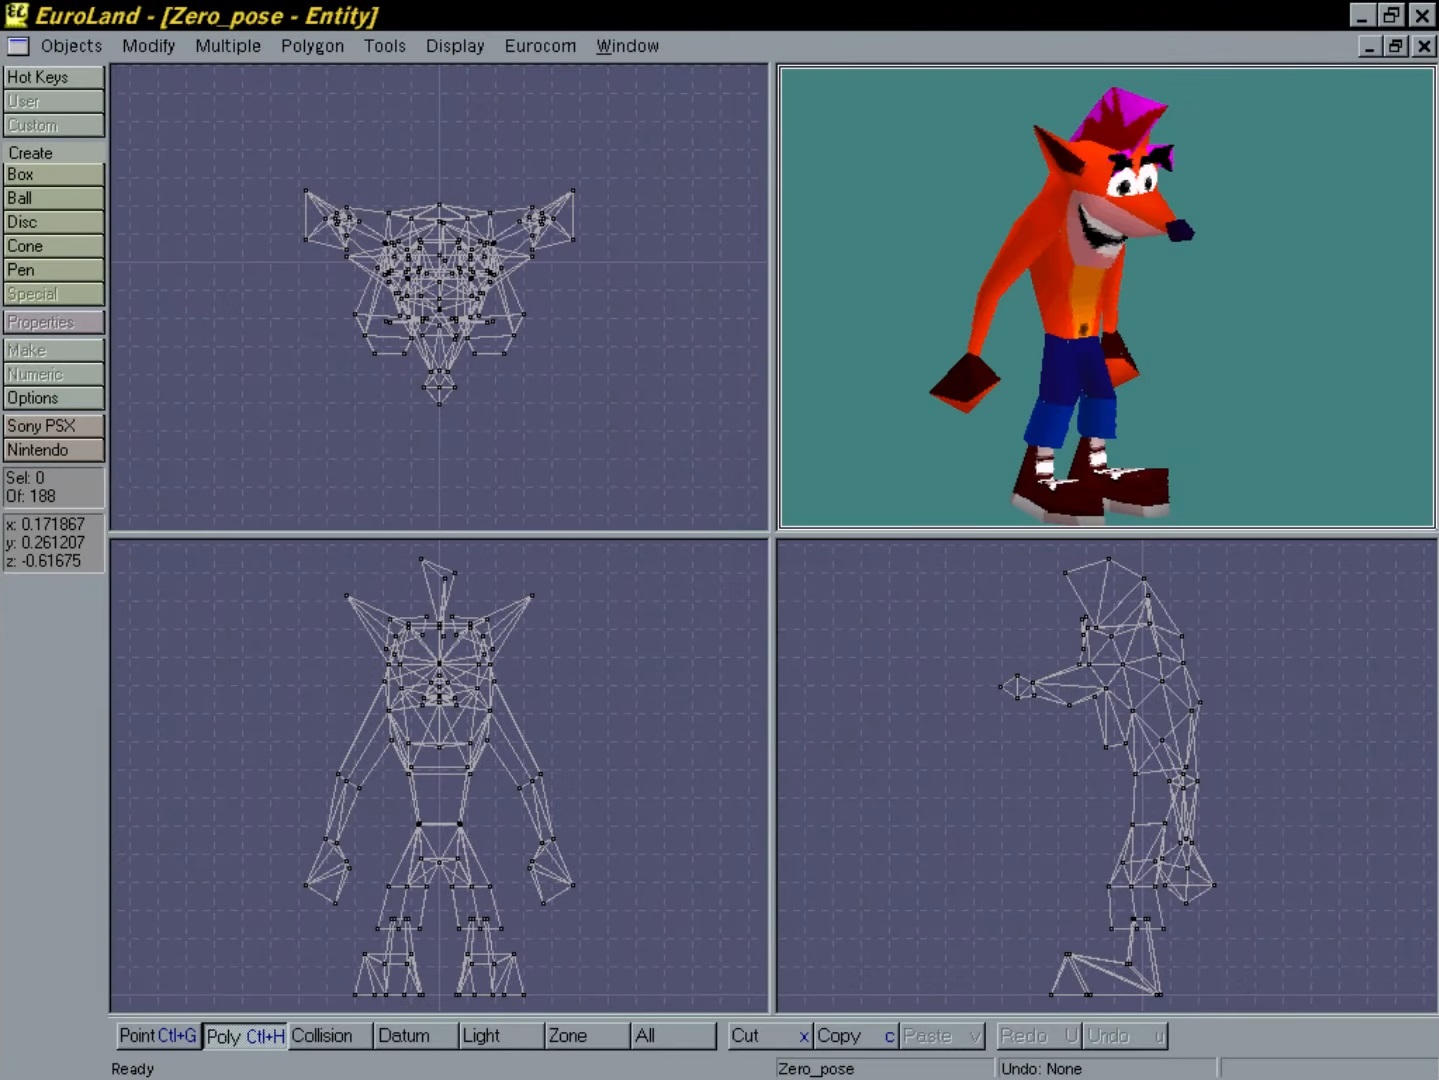This screenshot has width=1439, height=1080.
Task: Open the Window menu
Action: coord(628,46)
